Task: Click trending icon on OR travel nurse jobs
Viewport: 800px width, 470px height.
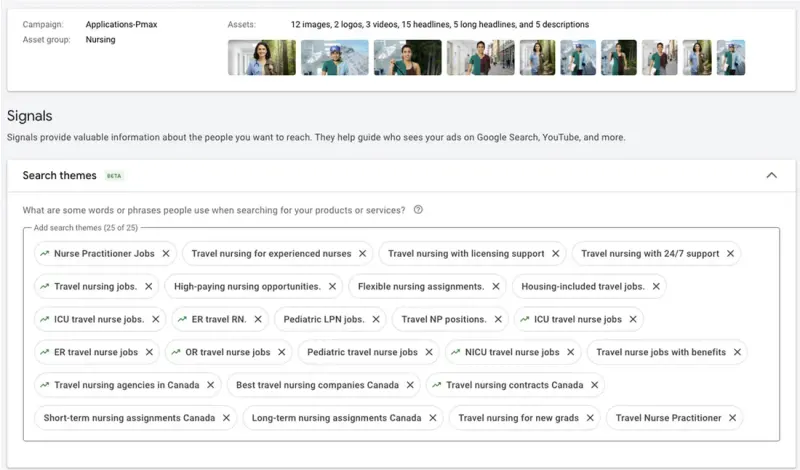Action: click(x=176, y=352)
